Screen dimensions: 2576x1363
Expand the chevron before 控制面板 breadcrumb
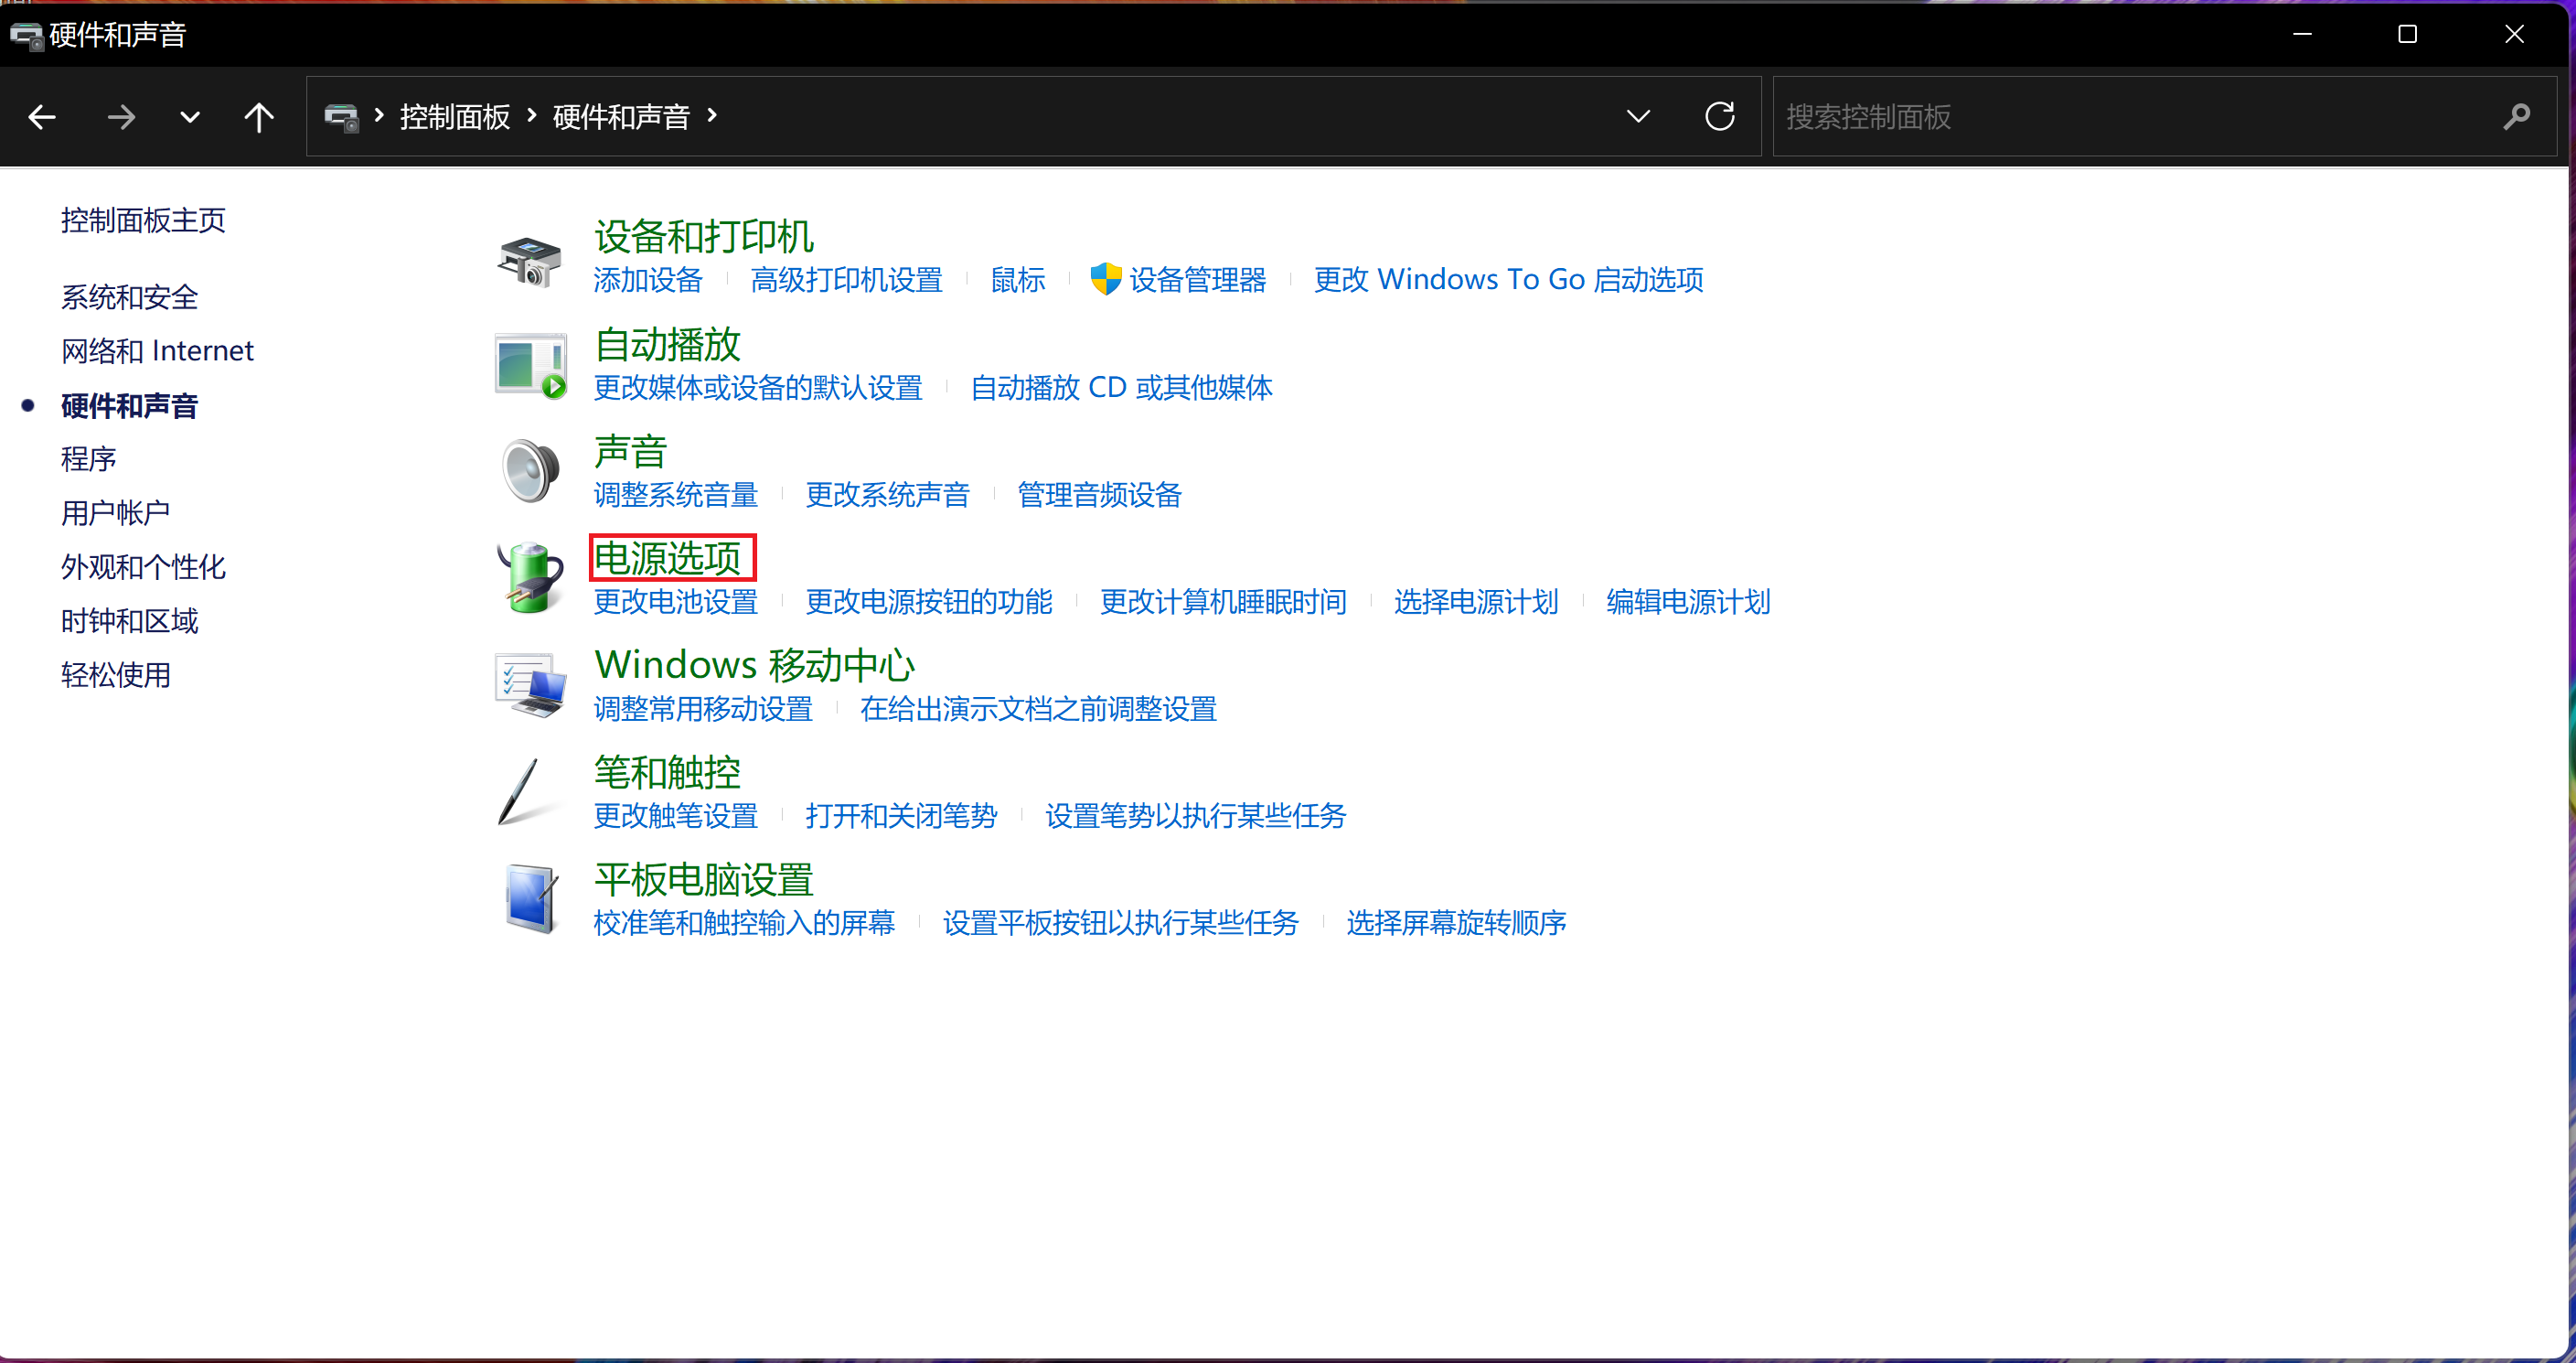[379, 116]
